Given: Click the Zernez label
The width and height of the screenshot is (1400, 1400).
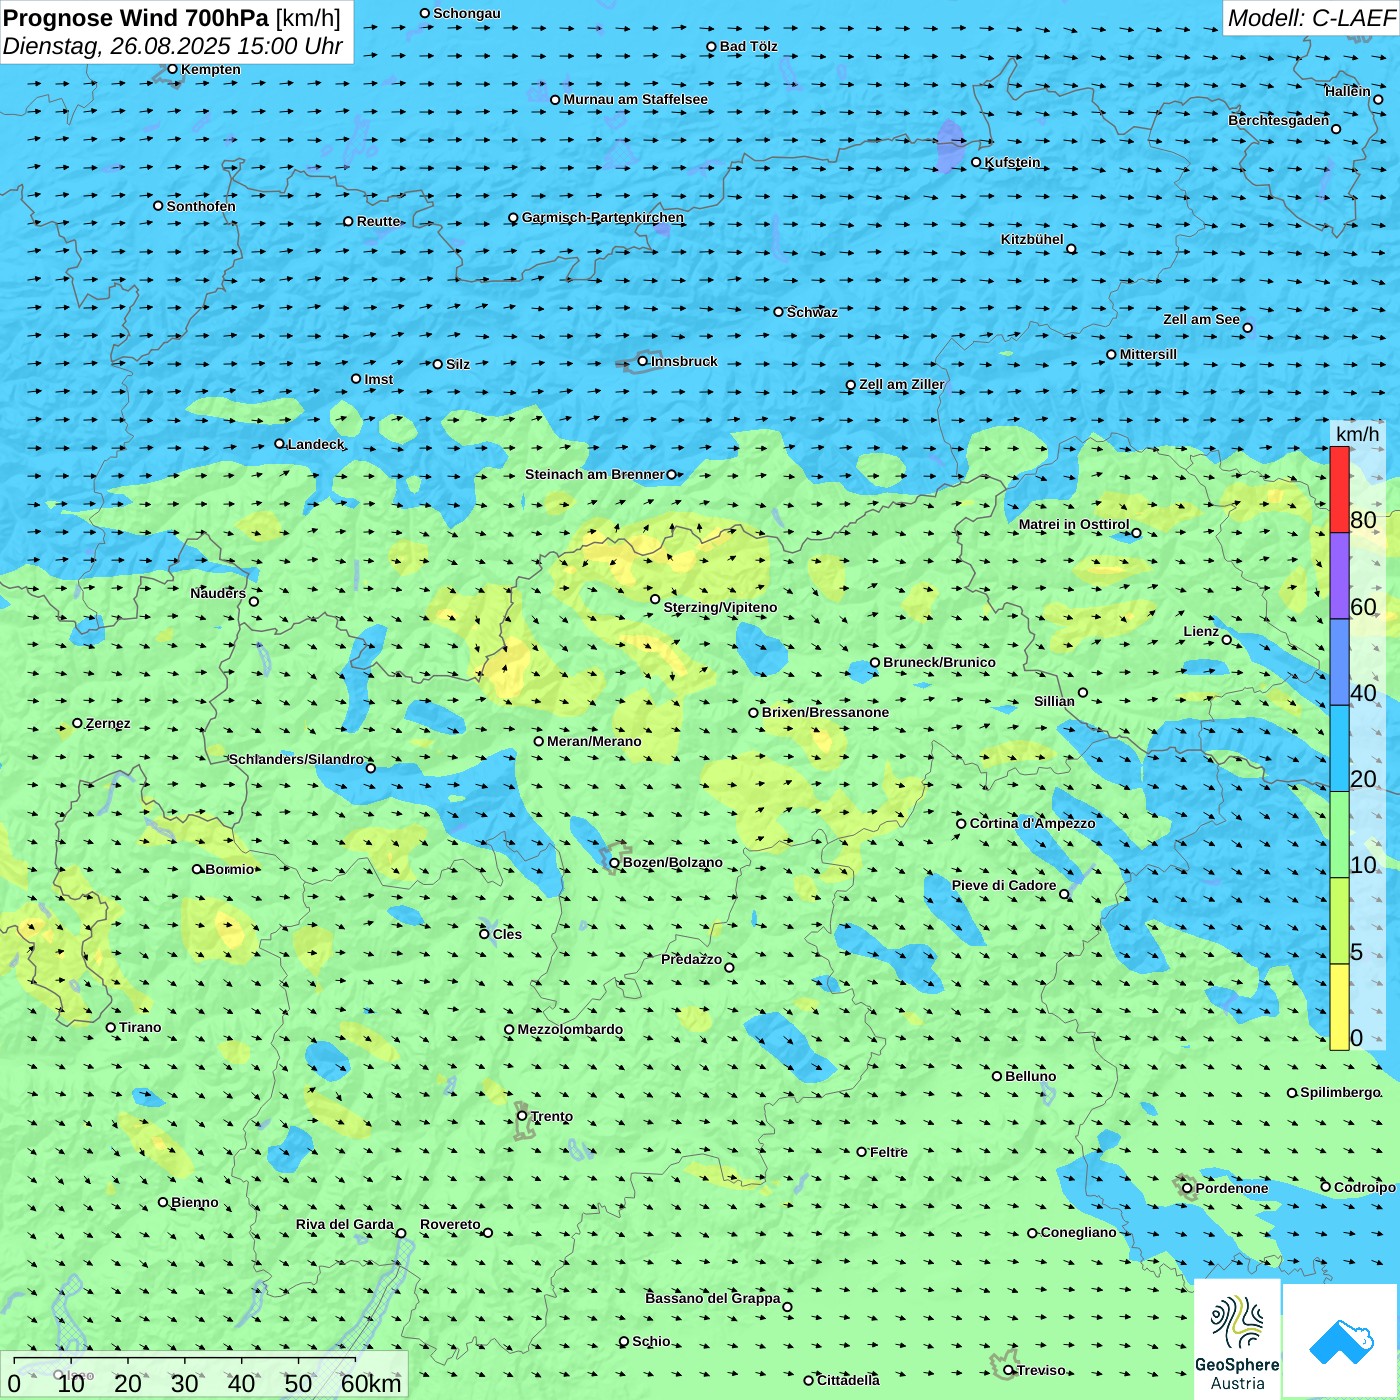Looking at the screenshot, I should tap(108, 723).
